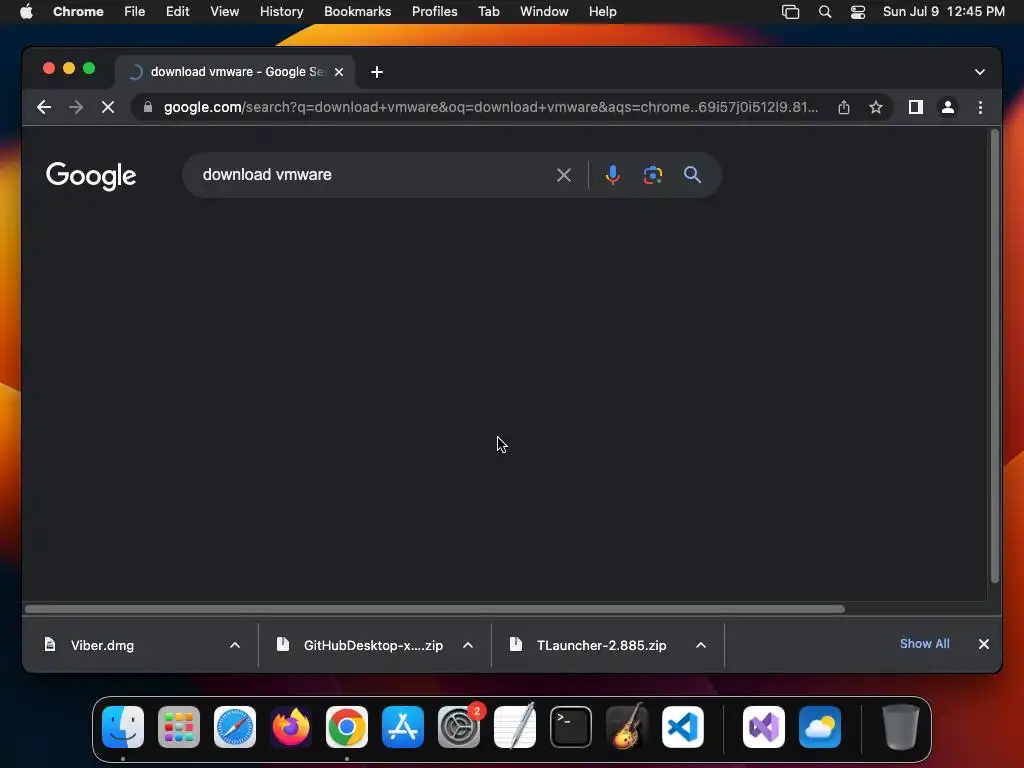Share this page via share icon
This screenshot has width=1024, height=768.
844,107
